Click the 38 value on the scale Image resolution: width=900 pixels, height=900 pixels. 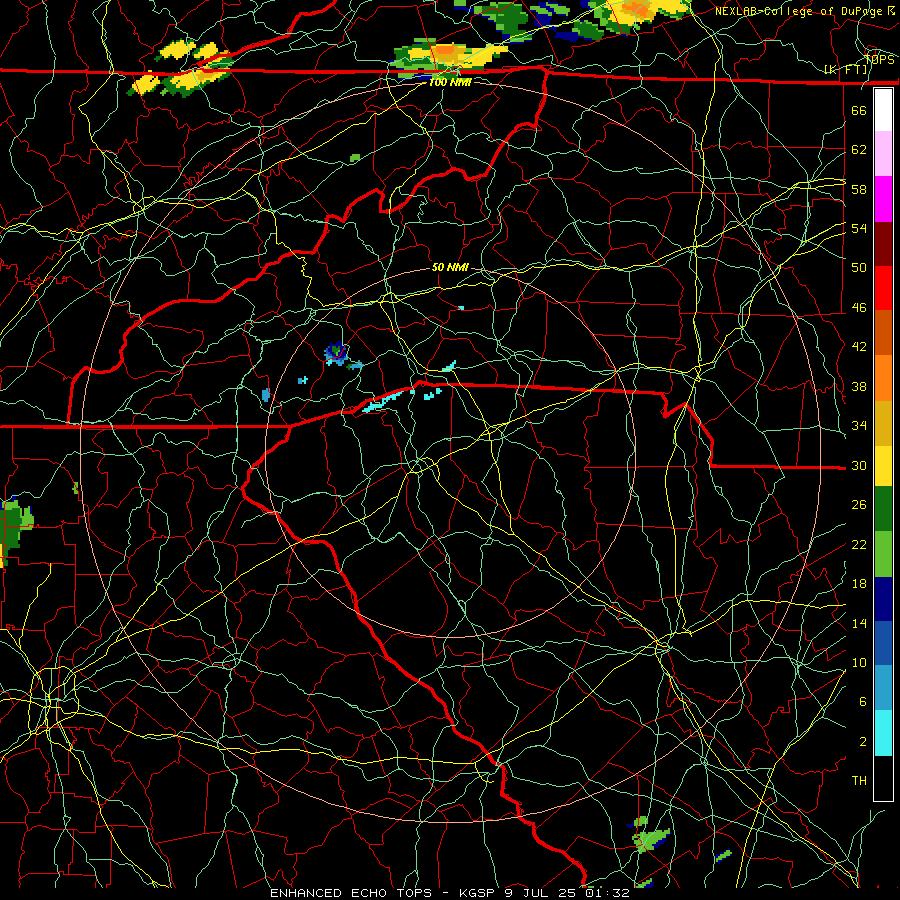pos(859,387)
